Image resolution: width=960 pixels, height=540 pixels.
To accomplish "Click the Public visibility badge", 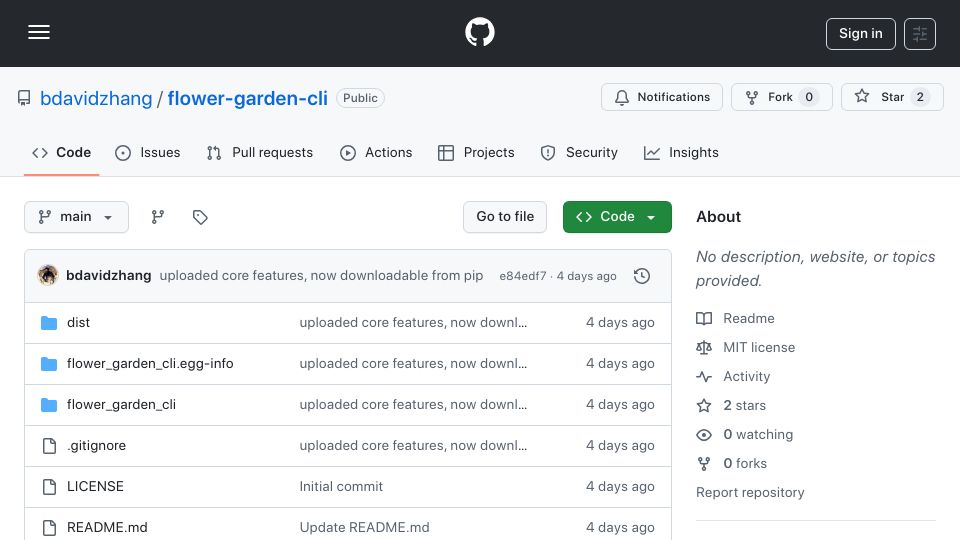I will point(360,98).
